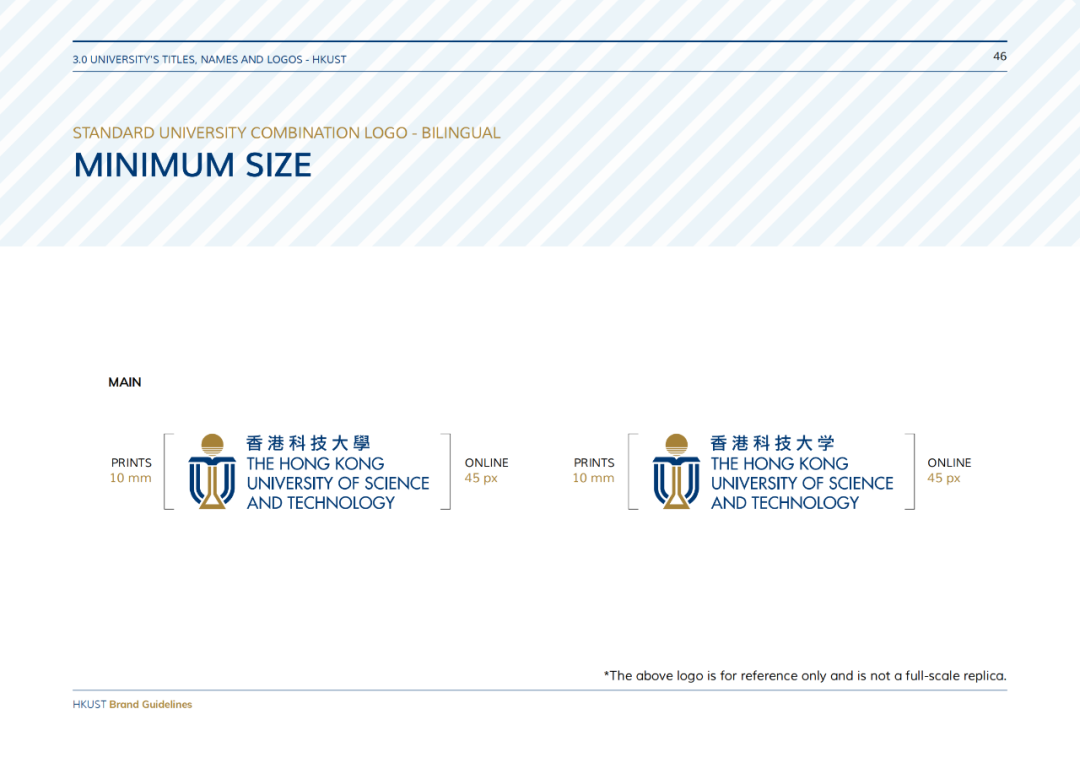The height and width of the screenshot is (763, 1080).
Task: Click 'PRINTS' label beside the simplified Chinese logo
Action: pos(594,463)
